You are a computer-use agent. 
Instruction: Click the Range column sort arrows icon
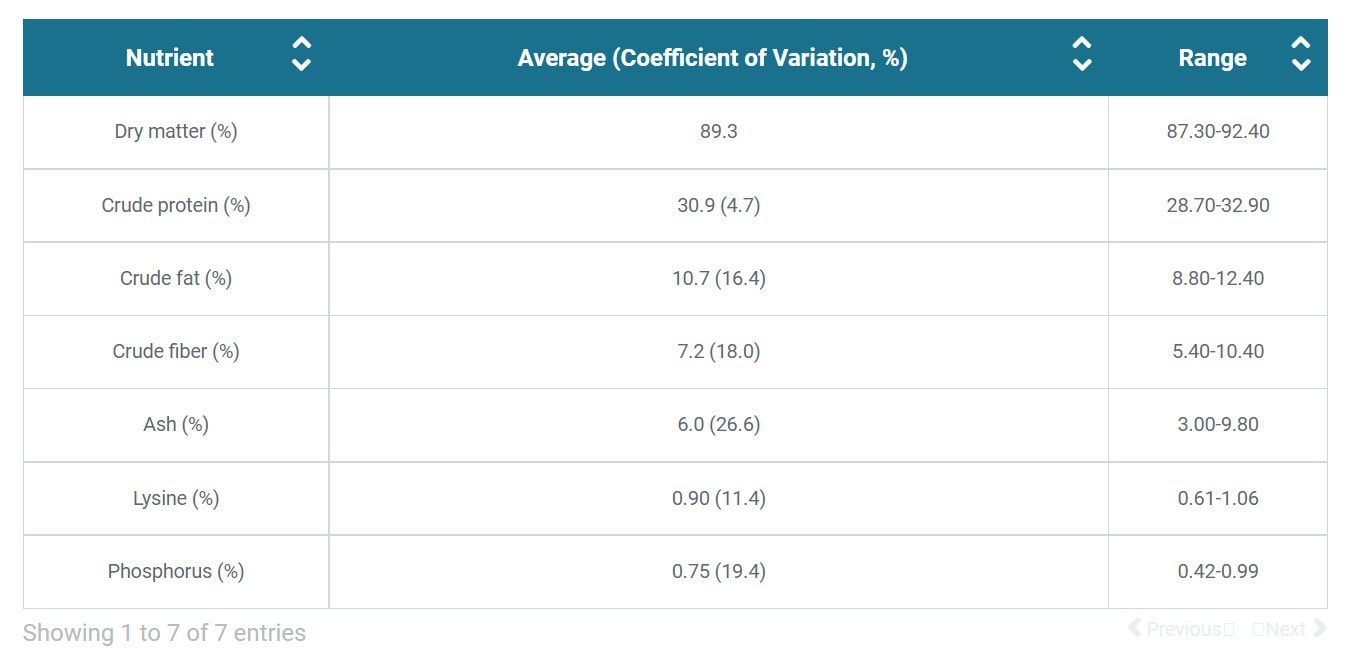1300,54
